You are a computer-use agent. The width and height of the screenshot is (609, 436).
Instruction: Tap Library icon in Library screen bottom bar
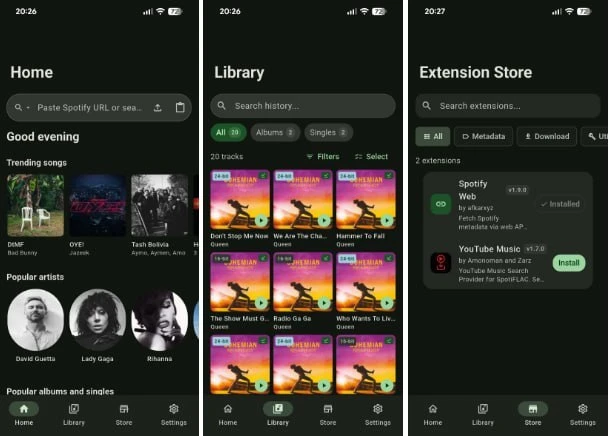click(x=278, y=409)
